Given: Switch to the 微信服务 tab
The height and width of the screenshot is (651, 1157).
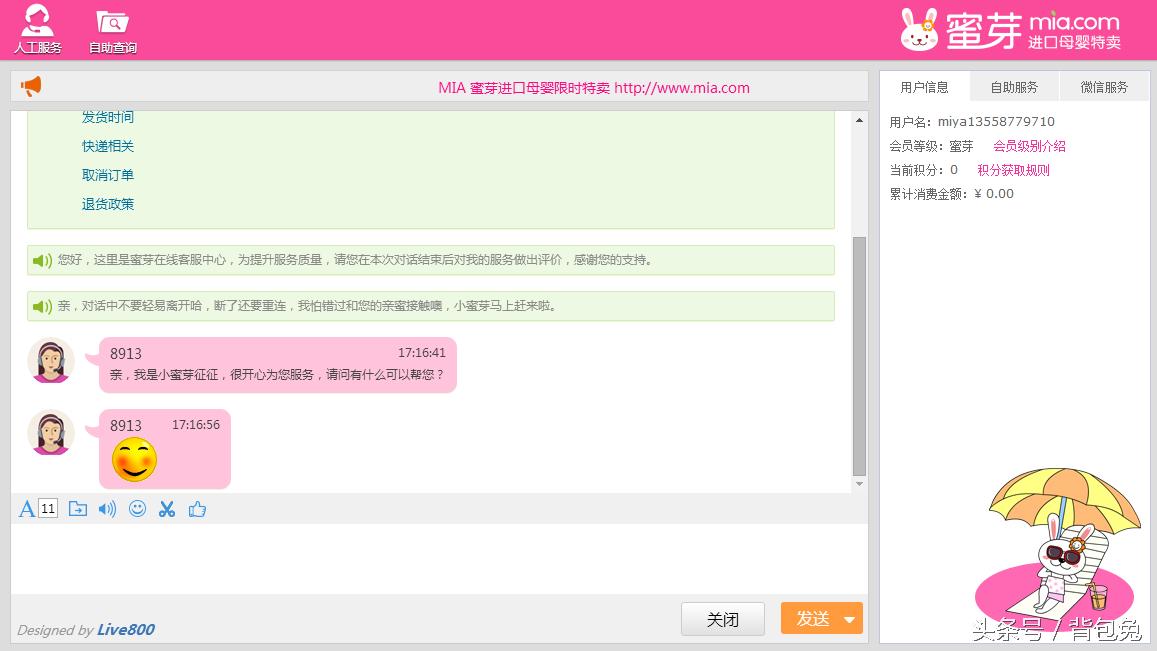Looking at the screenshot, I should 1104,87.
